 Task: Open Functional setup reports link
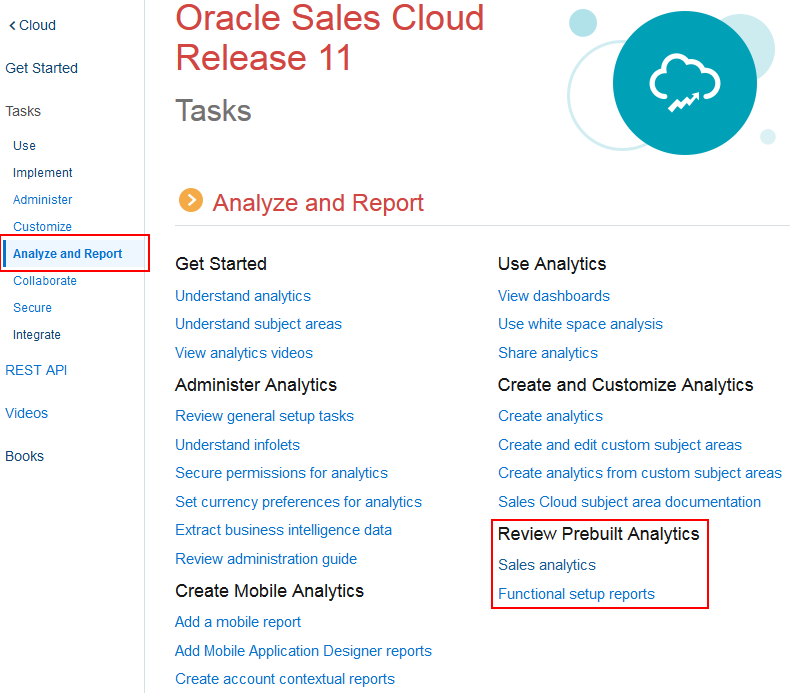[576, 594]
